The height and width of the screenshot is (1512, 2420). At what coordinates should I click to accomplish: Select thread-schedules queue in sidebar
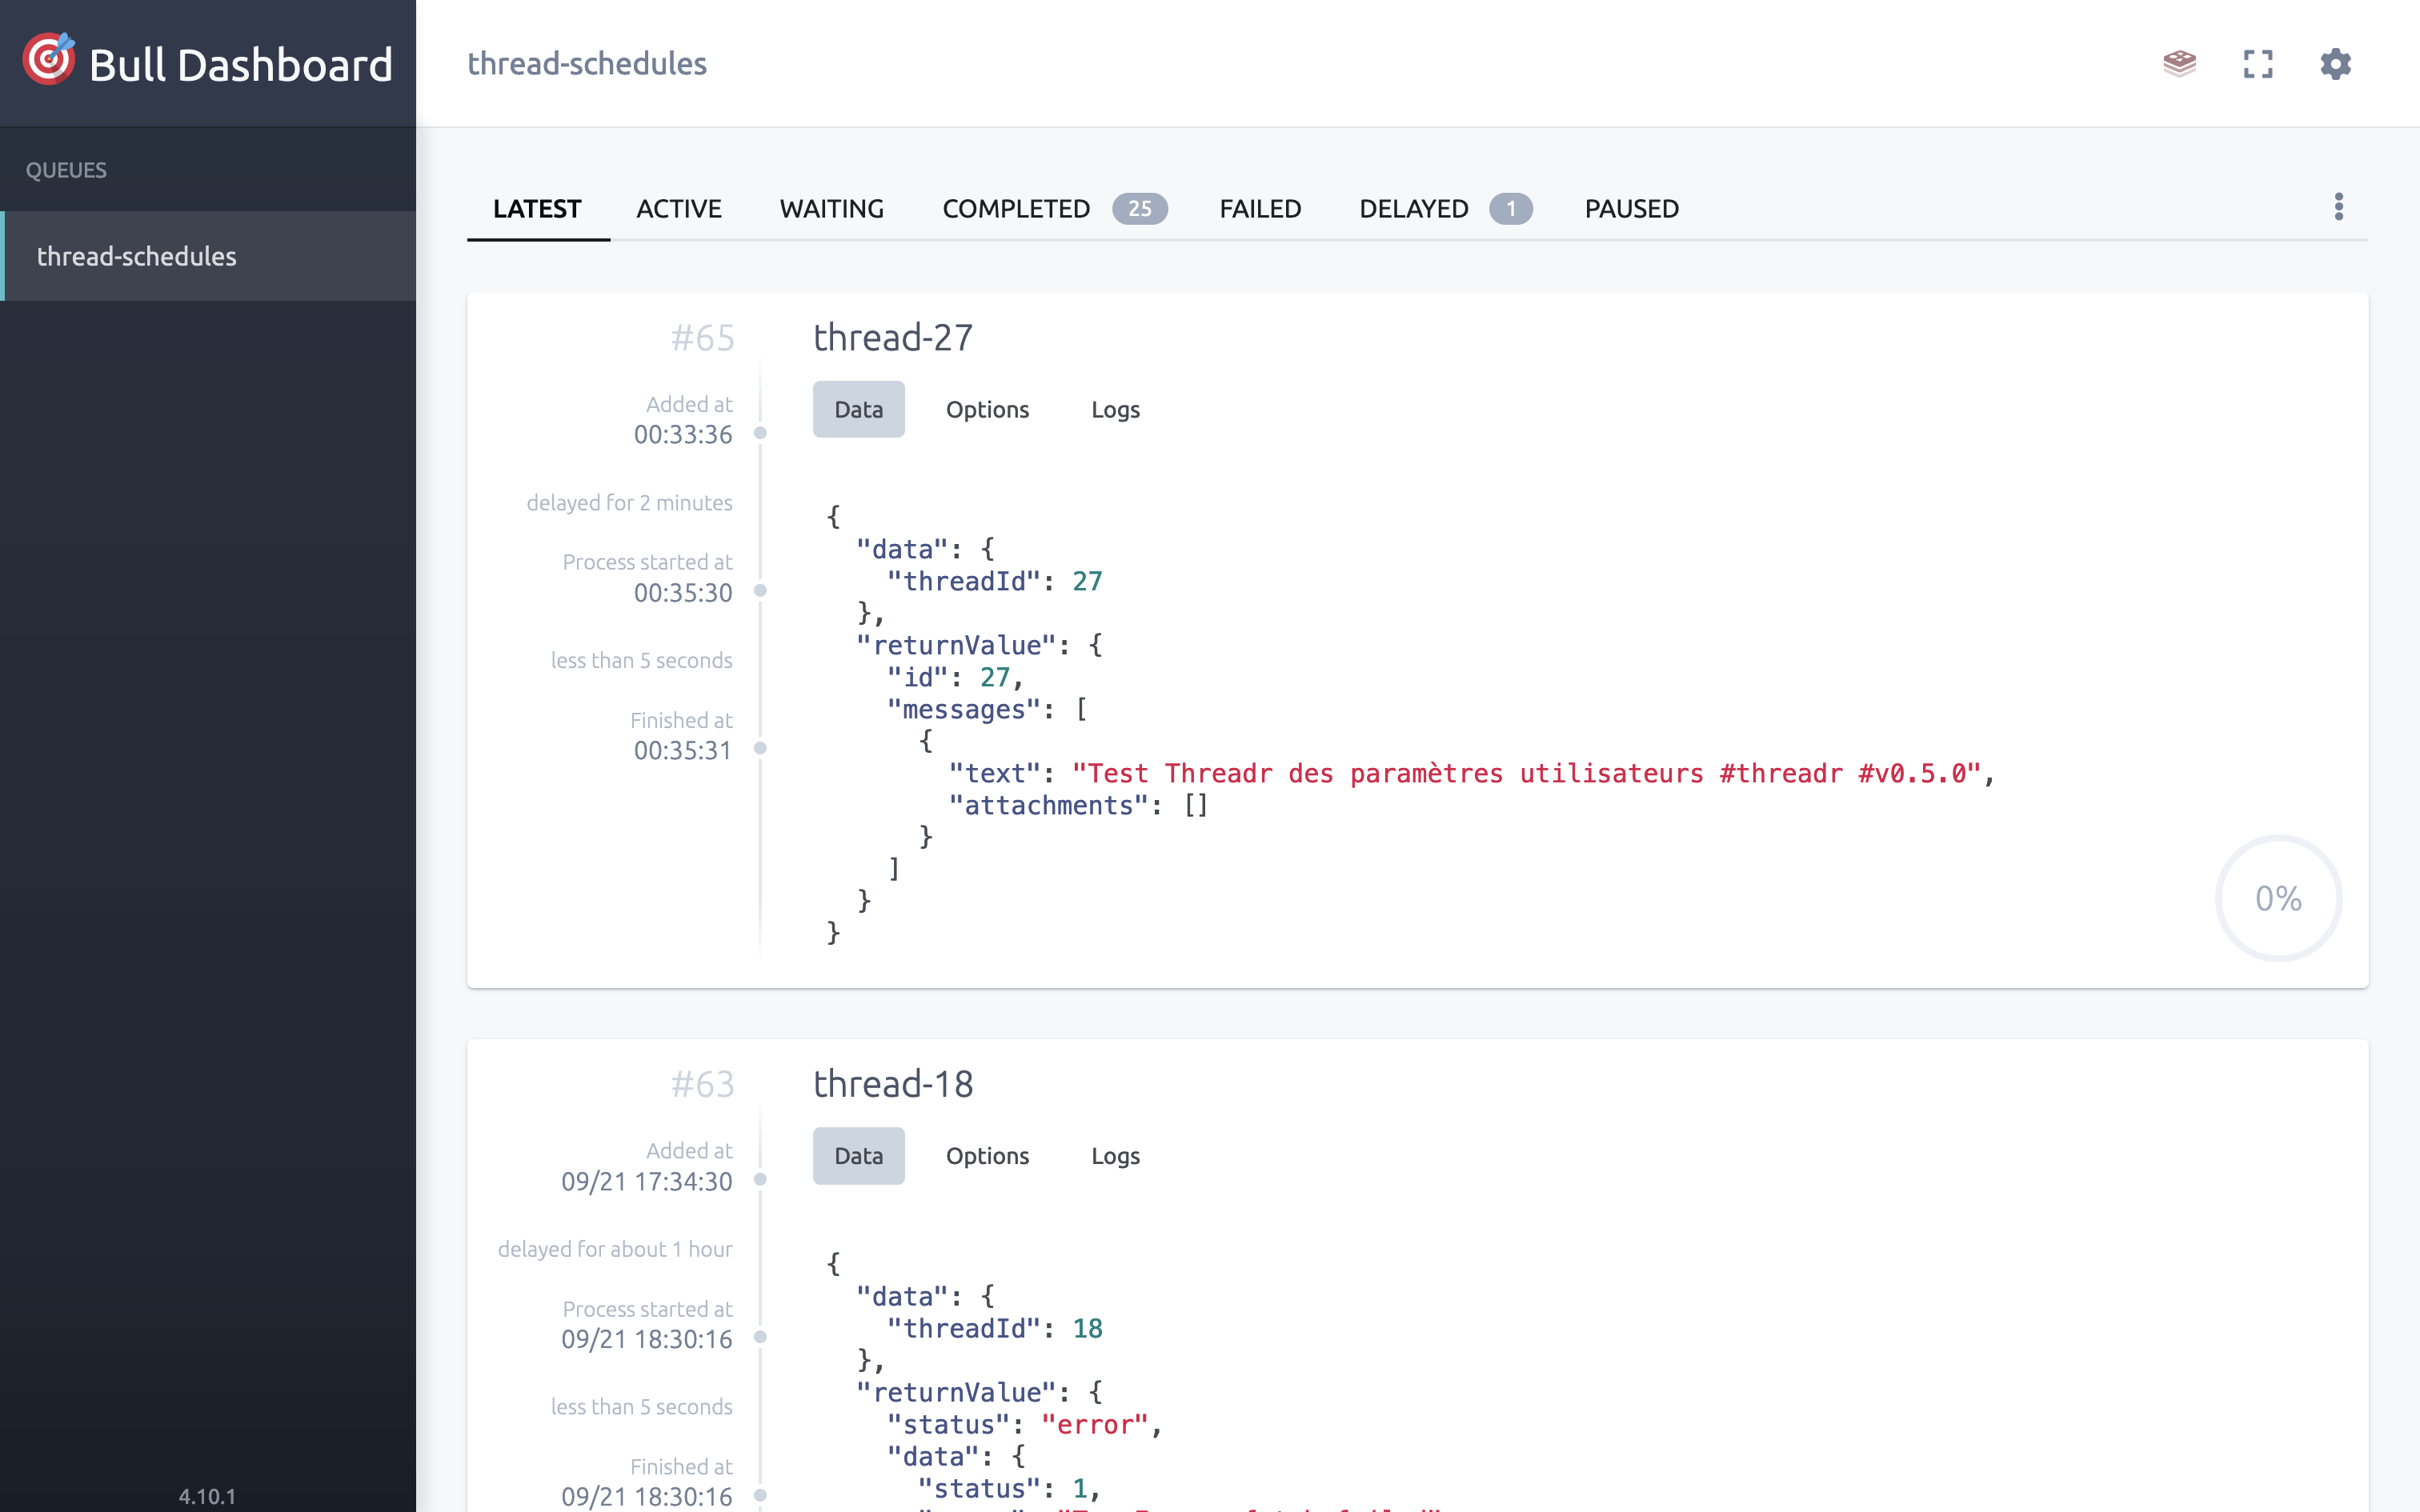(x=137, y=256)
